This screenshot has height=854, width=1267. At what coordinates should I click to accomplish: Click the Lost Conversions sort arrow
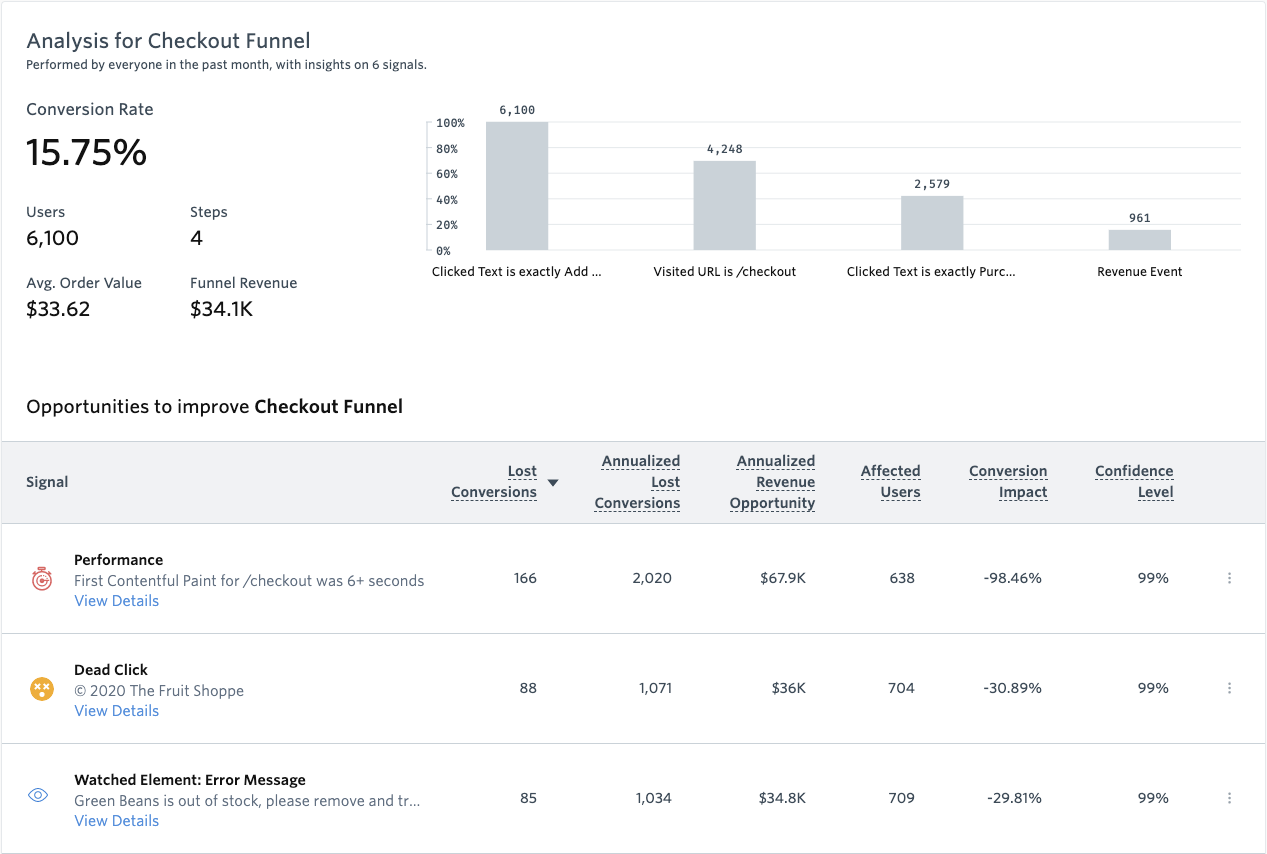(553, 483)
